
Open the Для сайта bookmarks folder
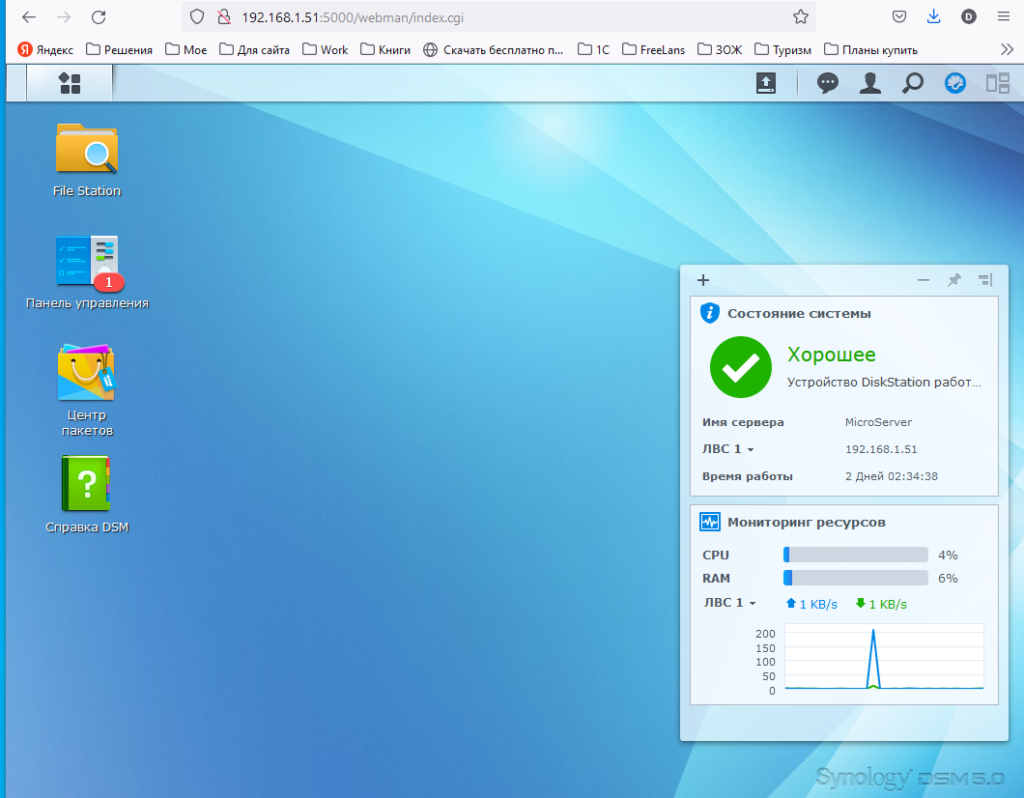click(x=255, y=50)
